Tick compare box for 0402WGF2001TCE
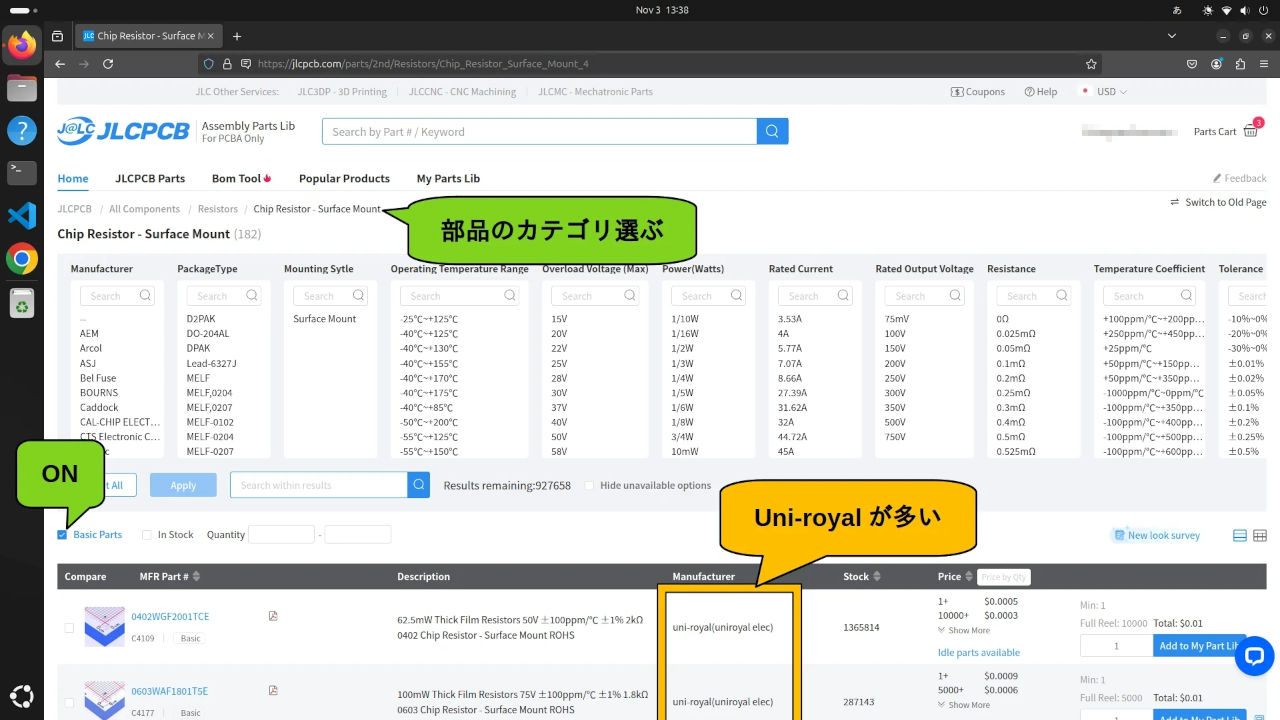Image resolution: width=1280 pixels, height=720 pixels. pyautogui.click(x=69, y=628)
